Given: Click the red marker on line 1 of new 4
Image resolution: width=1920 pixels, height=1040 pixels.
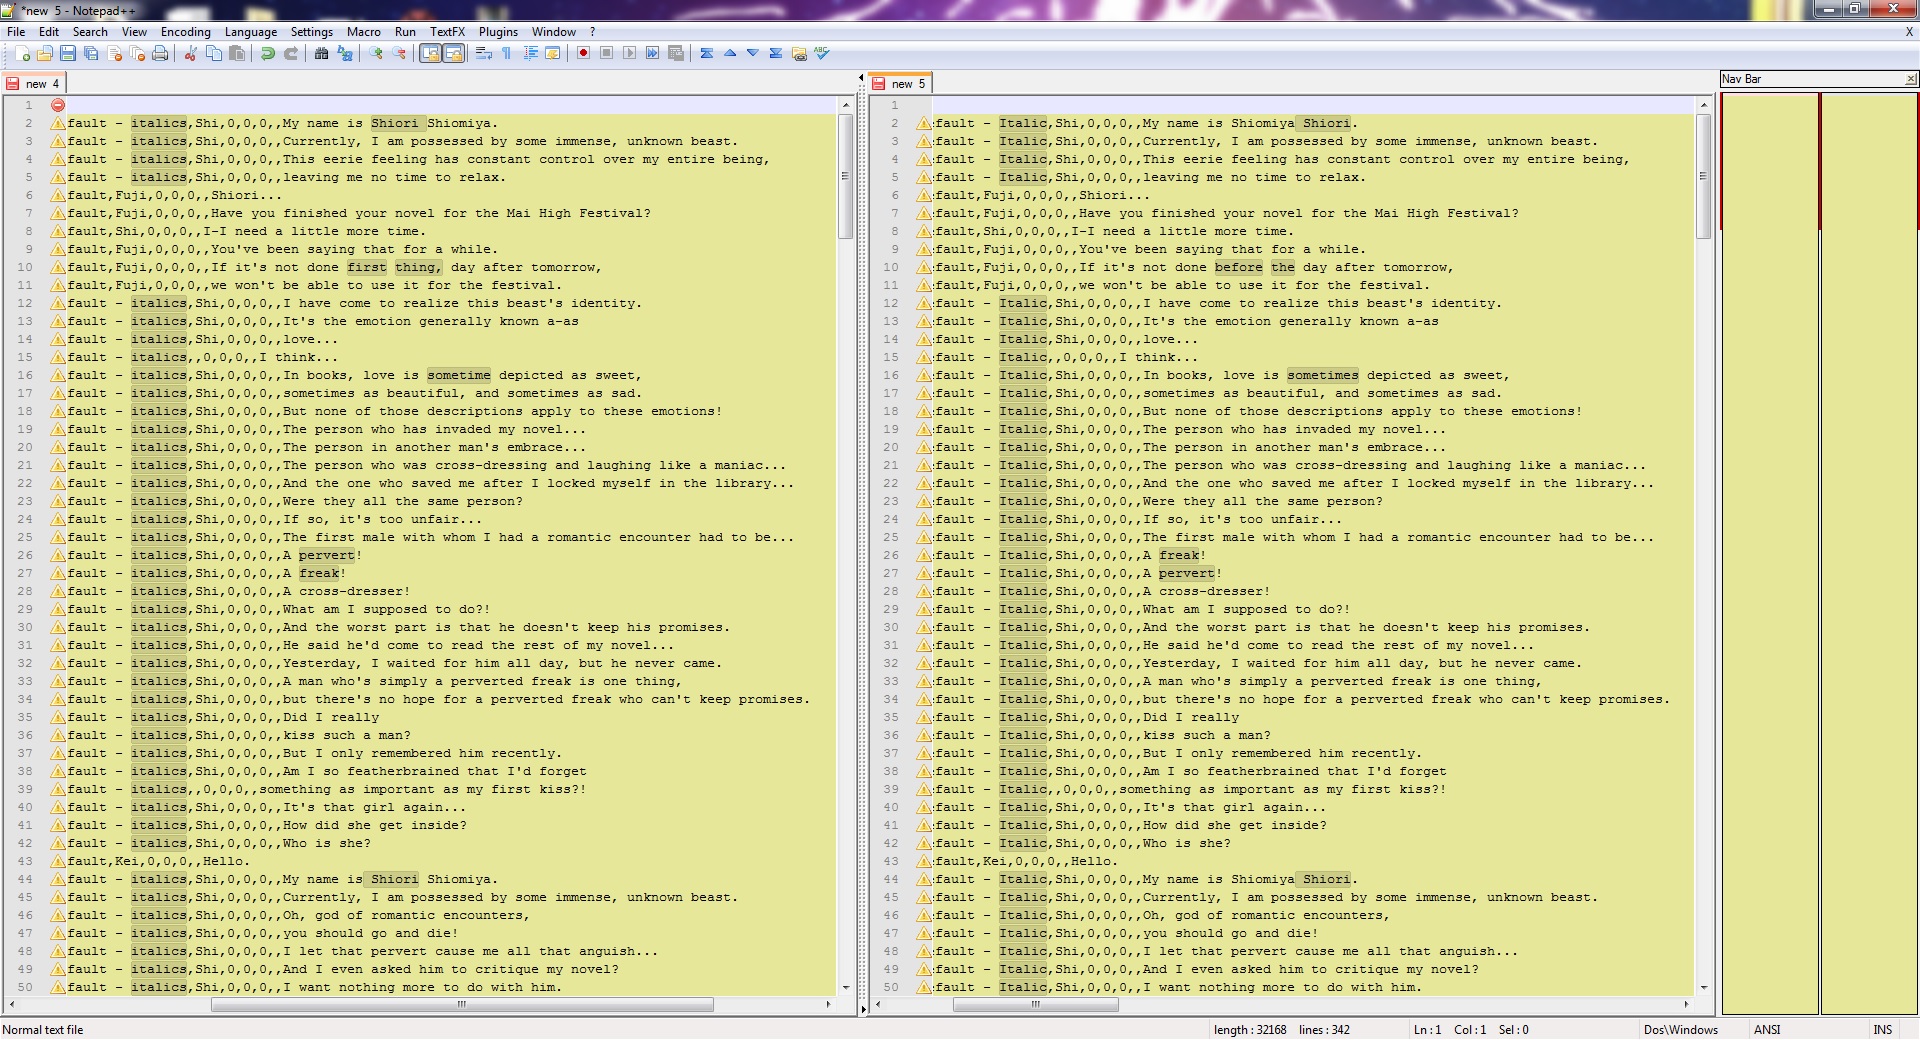Looking at the screenshot, I should point(58,105).
